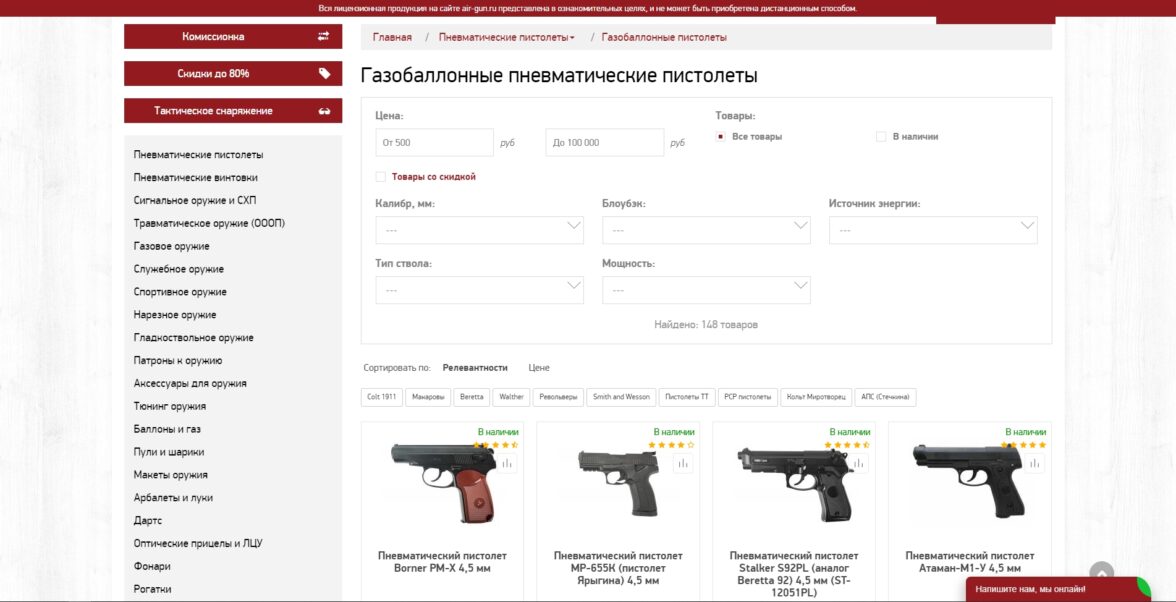This screenshot has width=1176, height=602.
Task: Select the Все товары radio button
Action: coord(721,137)
